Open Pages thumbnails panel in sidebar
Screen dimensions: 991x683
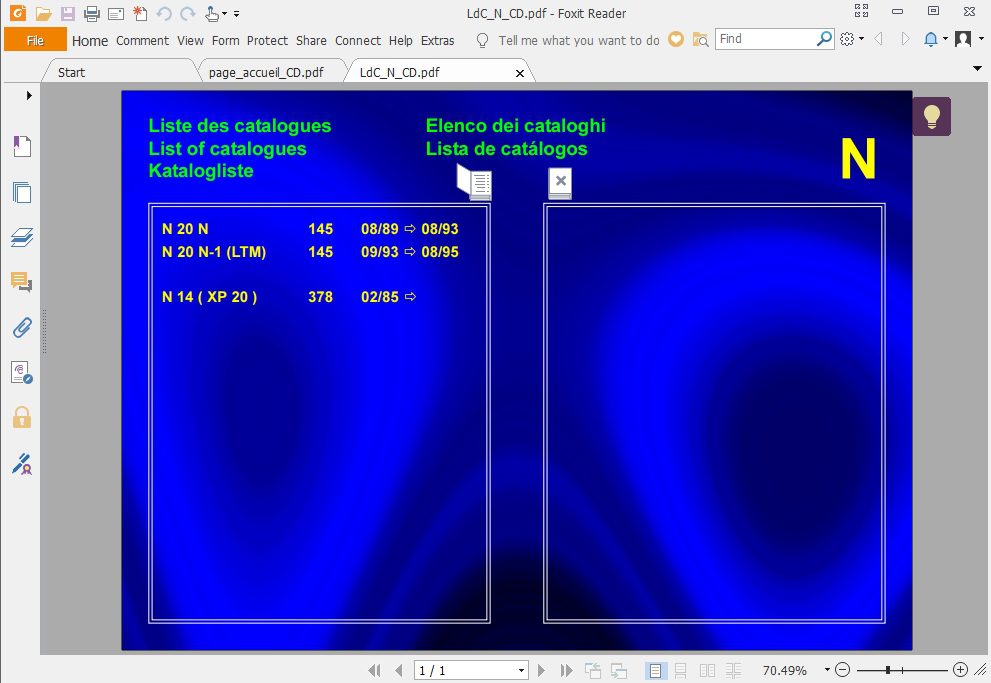click(x=22, y=192)
